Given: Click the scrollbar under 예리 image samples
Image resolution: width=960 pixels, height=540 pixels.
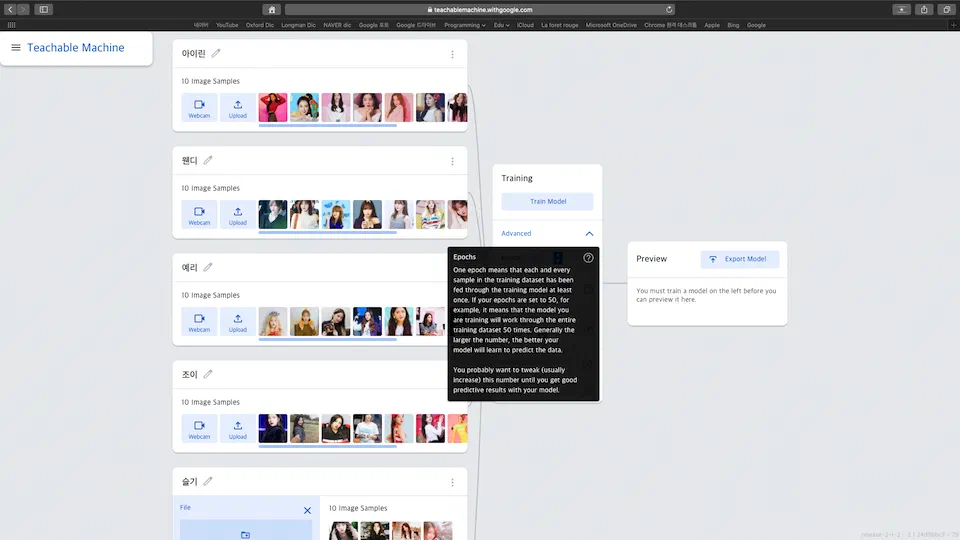Looking at the screenshot, I should 327,339.
